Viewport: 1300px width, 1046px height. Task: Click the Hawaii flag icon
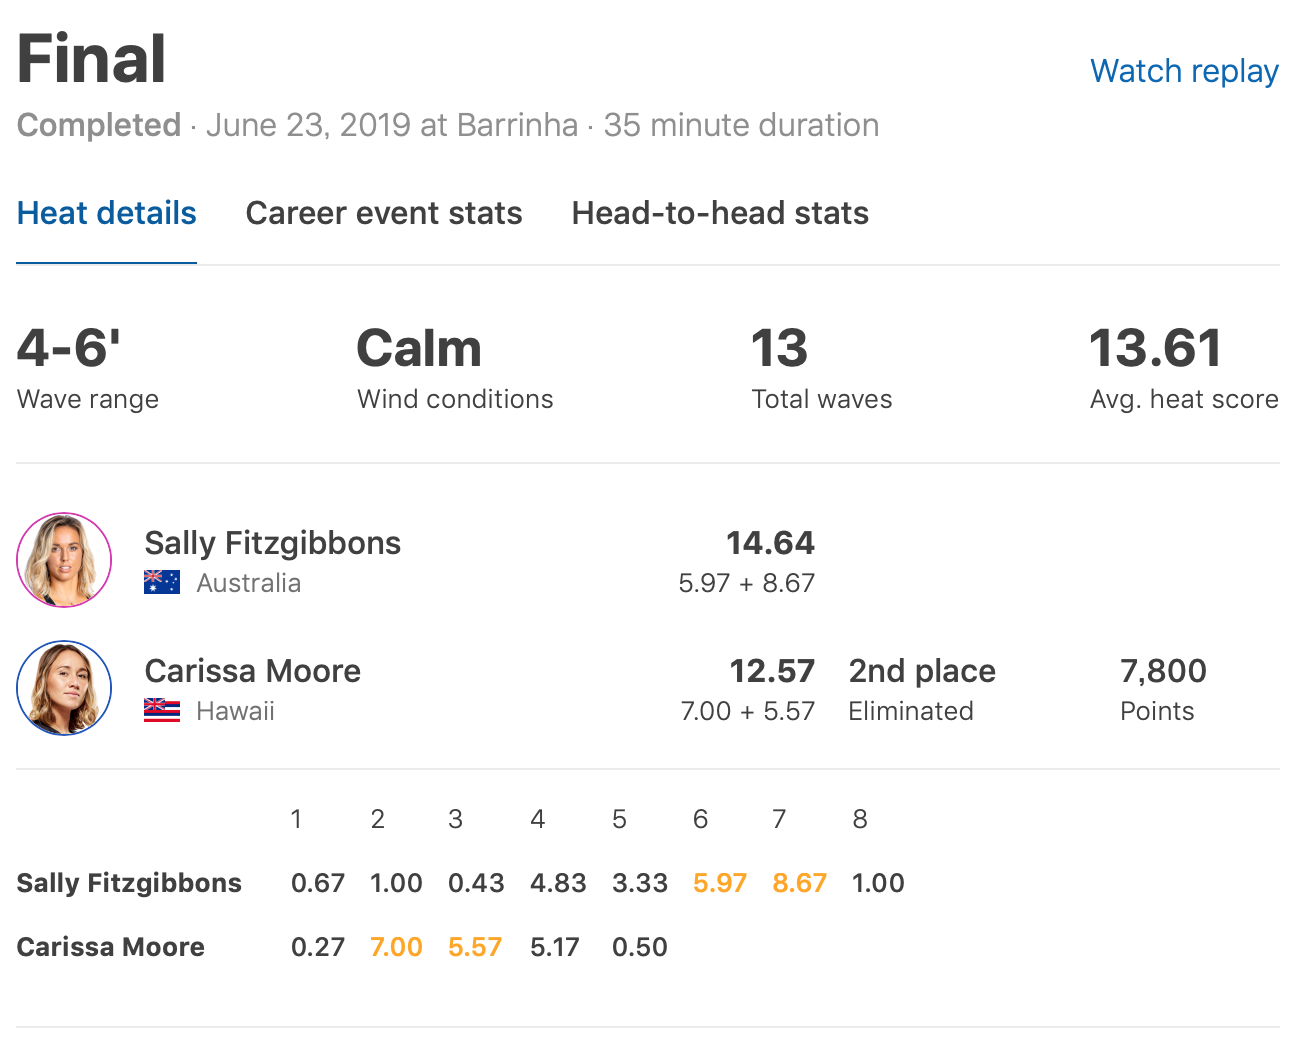[x=162, y=710]
